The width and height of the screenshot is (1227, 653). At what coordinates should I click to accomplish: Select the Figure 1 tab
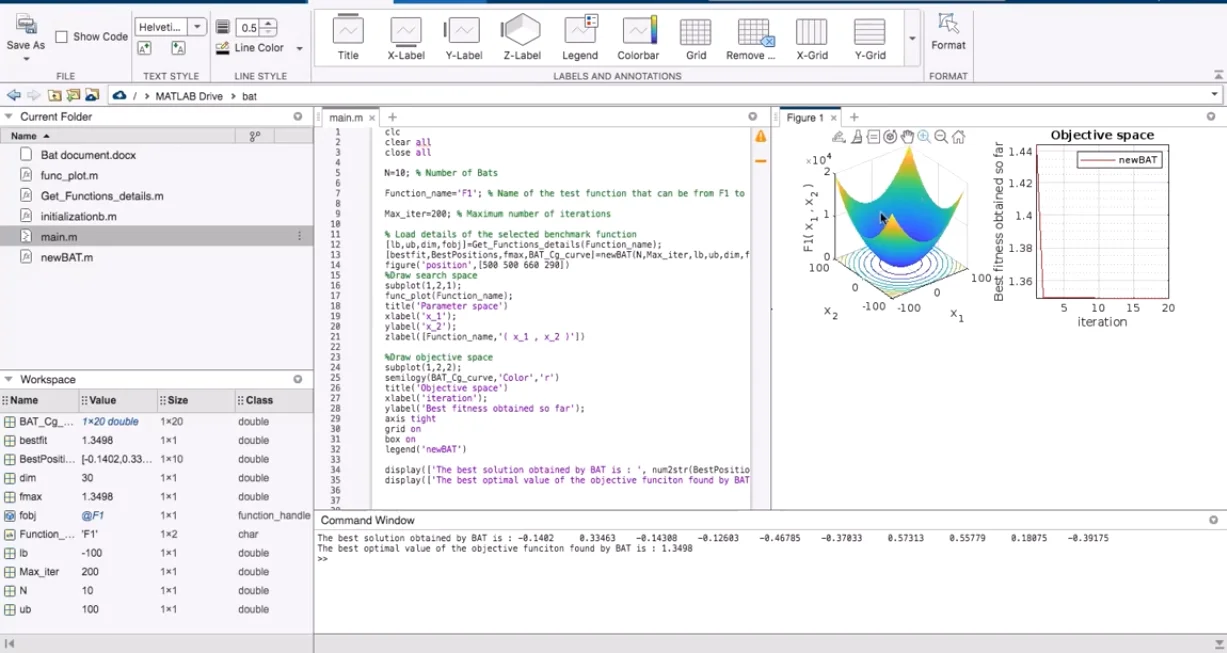point(805,117)
